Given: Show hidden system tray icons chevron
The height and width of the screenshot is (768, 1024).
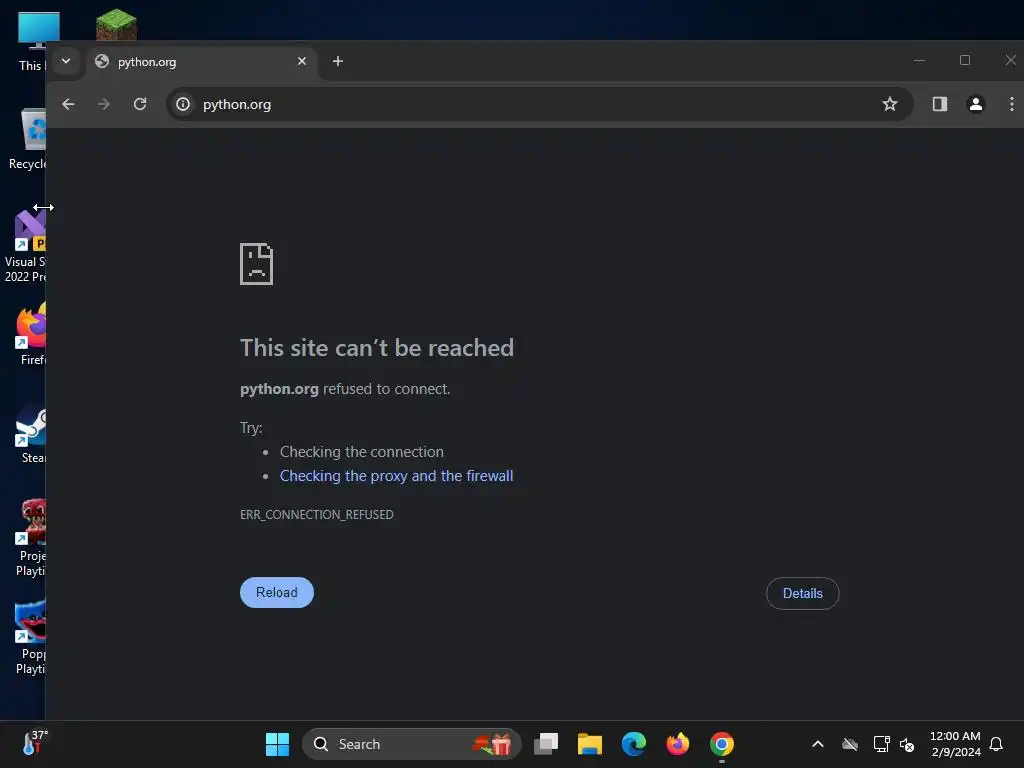Looking at the screenshot, I should pos(818,744).
